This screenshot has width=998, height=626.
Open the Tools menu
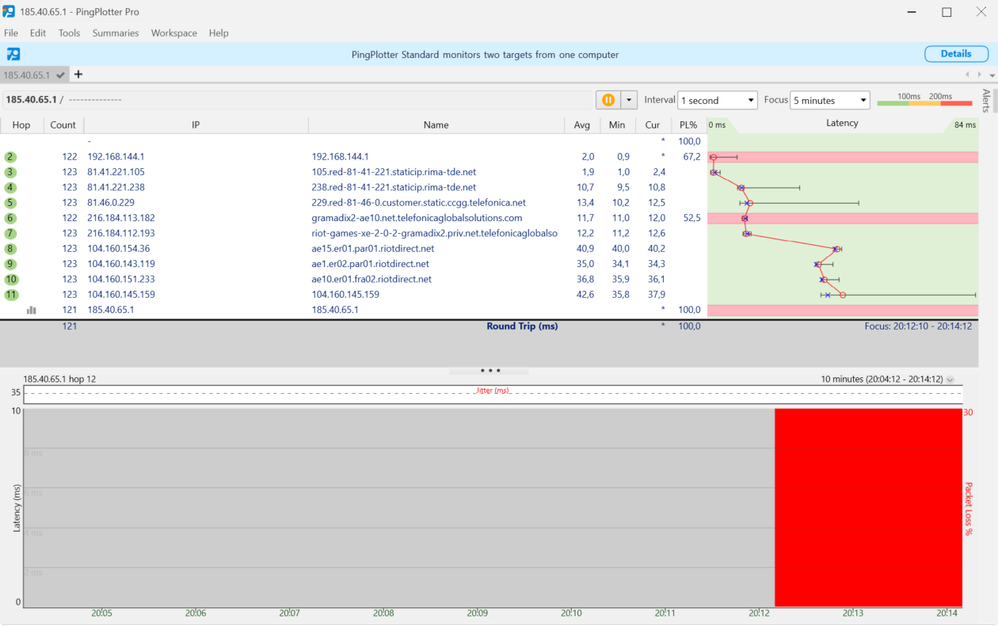click(69, 33)
